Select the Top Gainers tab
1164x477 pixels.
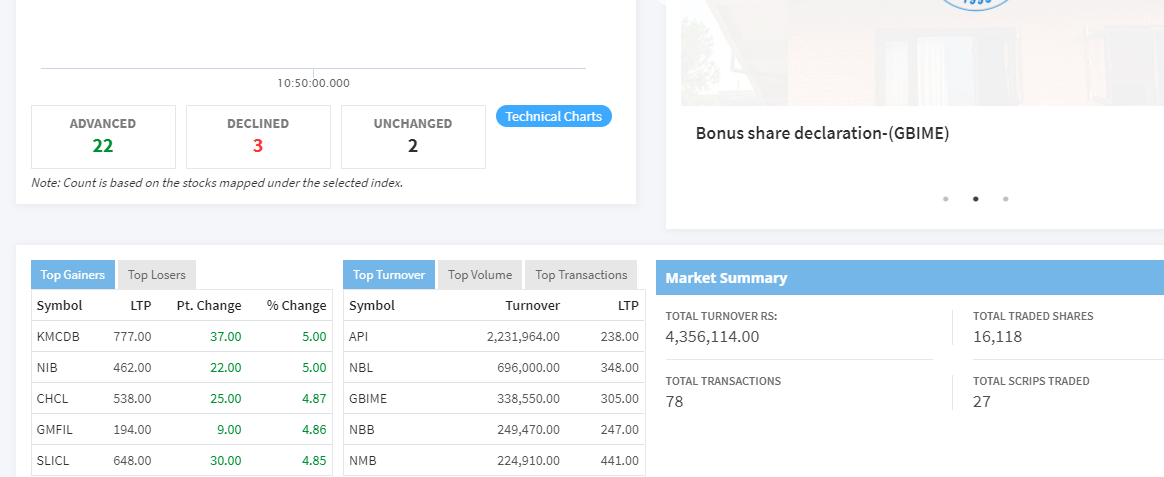click(x=73, y=274)
